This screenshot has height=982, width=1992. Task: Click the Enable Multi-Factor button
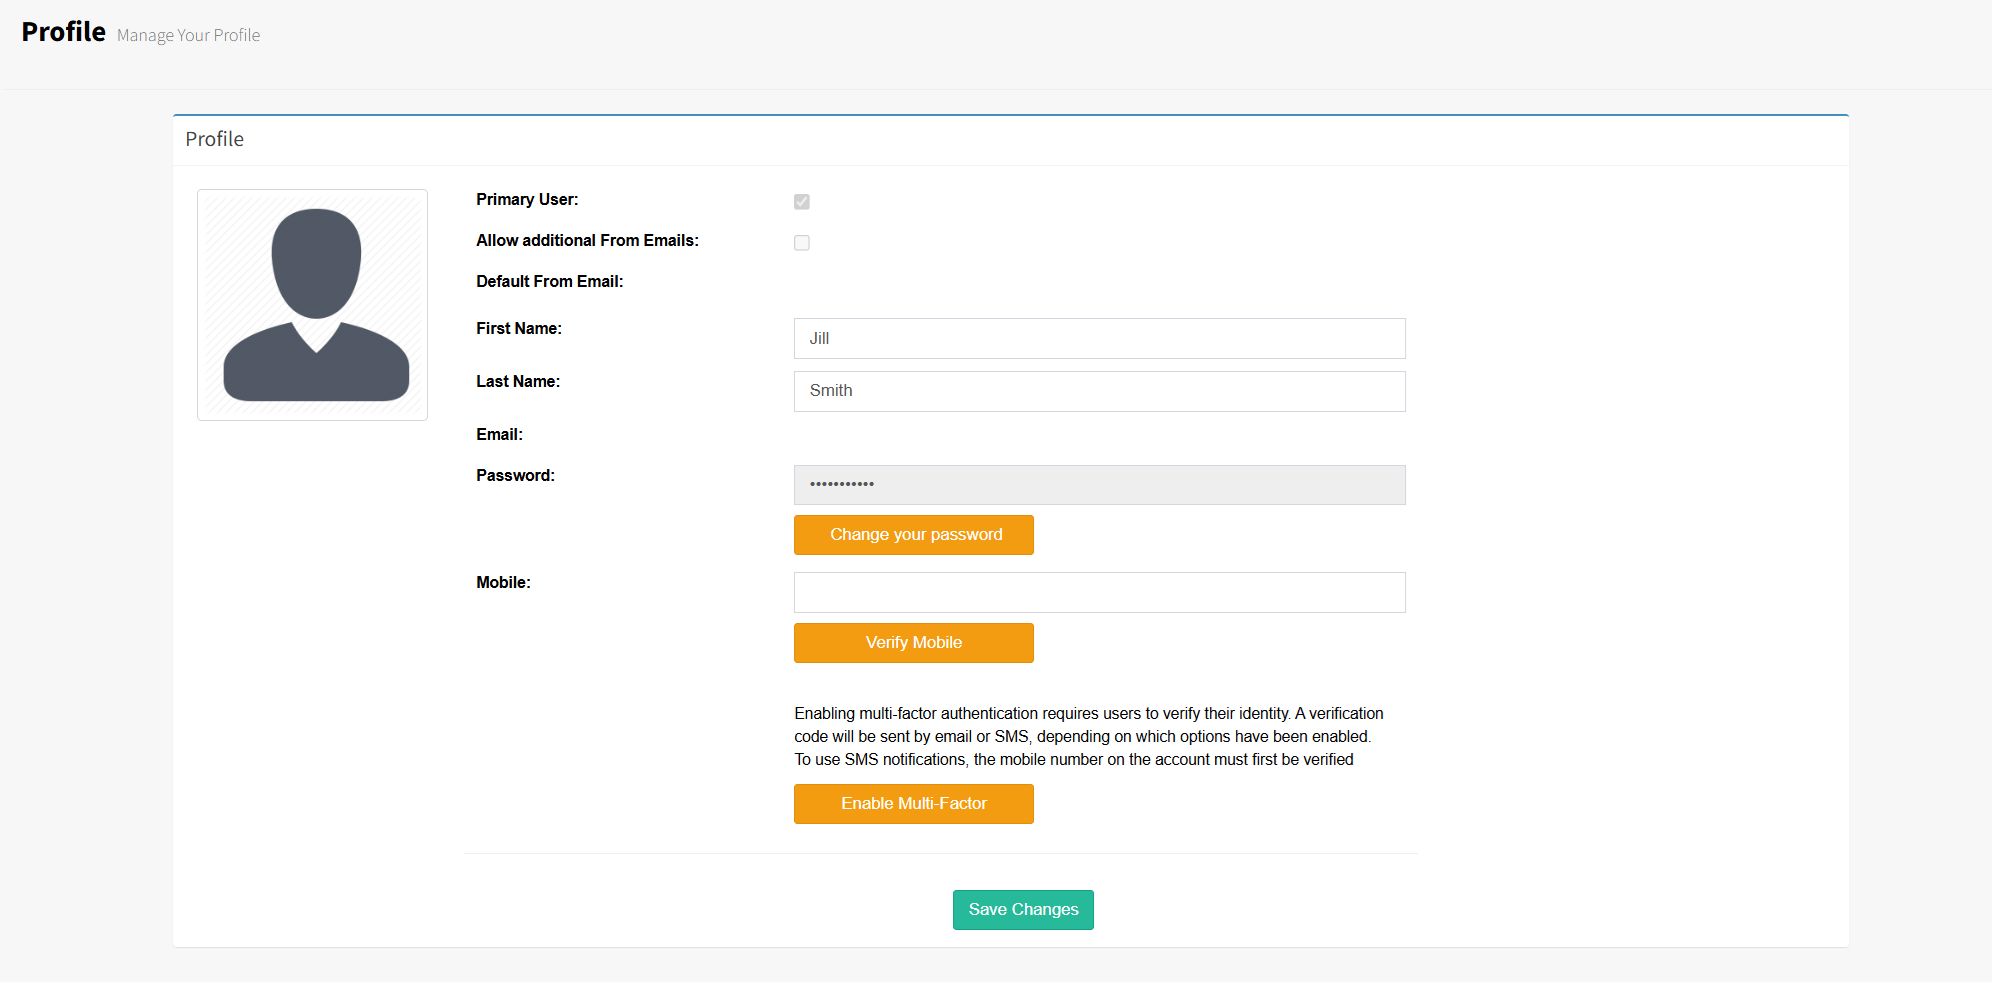(913, 804)
